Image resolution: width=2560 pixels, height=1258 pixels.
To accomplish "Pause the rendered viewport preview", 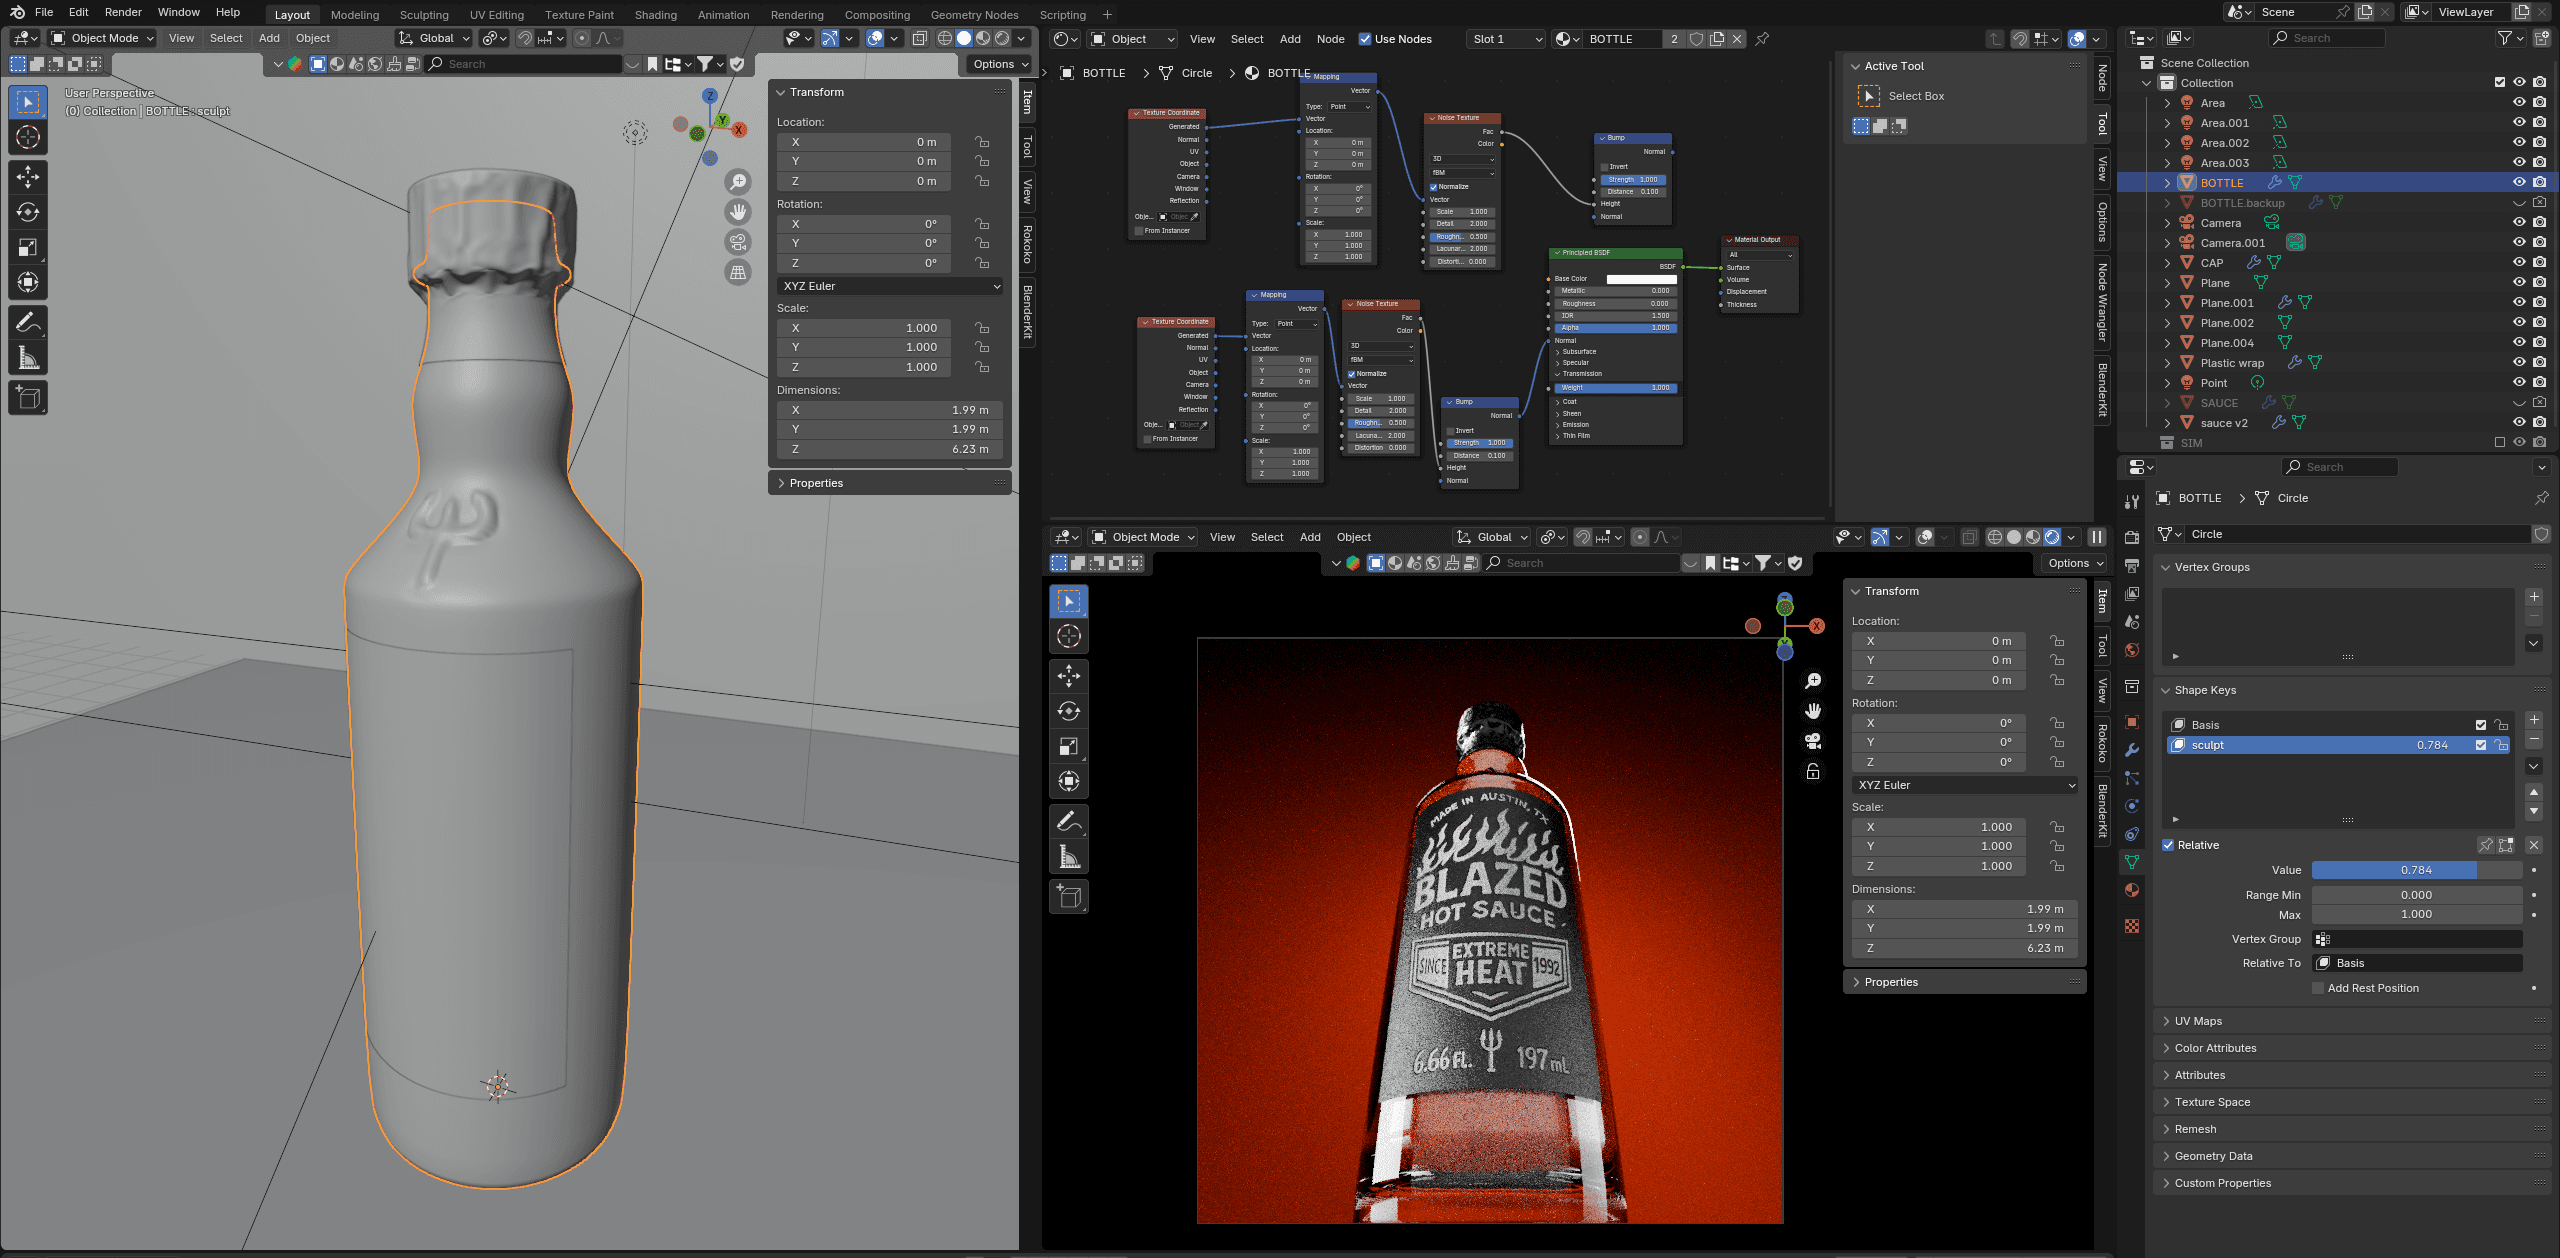I will point(2097,537).
